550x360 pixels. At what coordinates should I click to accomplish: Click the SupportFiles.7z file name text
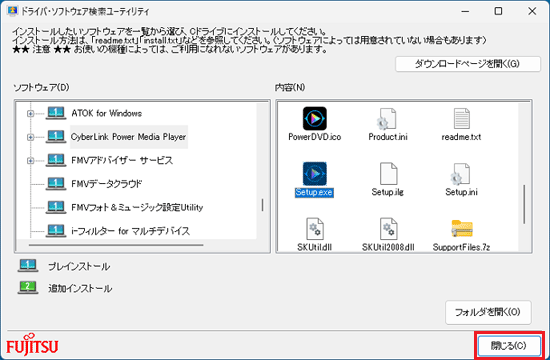click(461, 247)
